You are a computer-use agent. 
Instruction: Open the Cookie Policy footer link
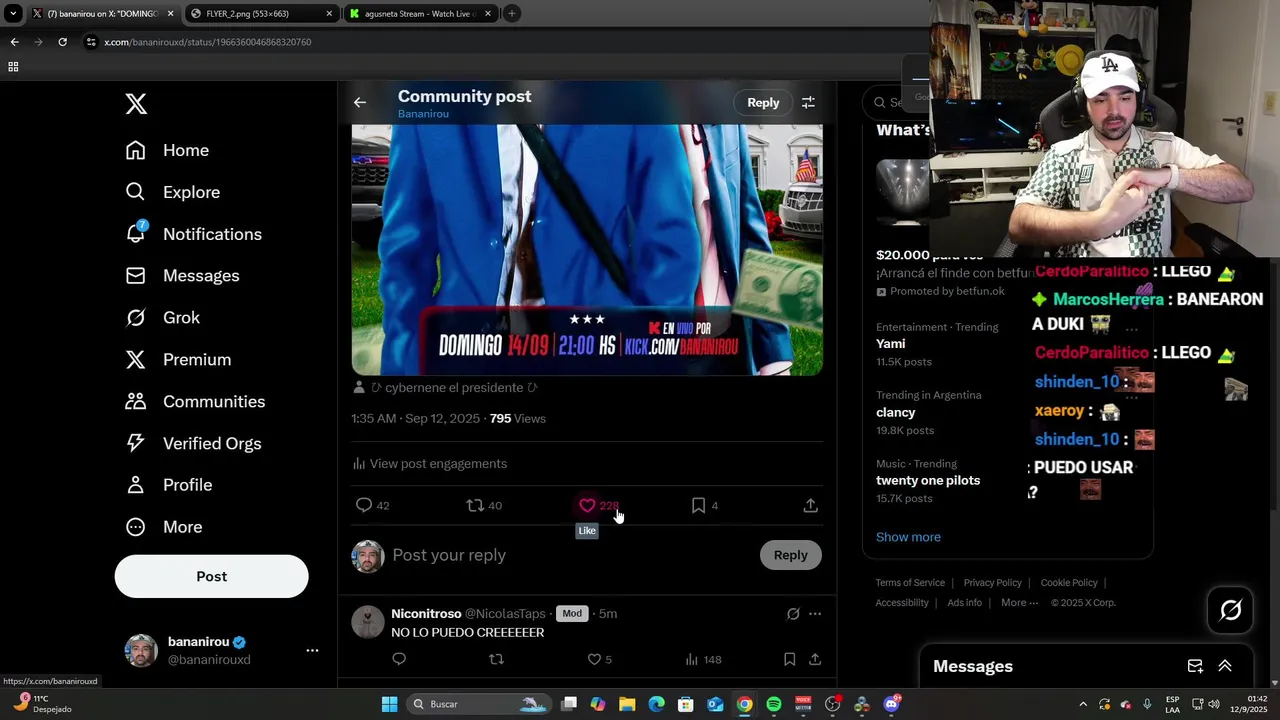[x=1069, y=583]
